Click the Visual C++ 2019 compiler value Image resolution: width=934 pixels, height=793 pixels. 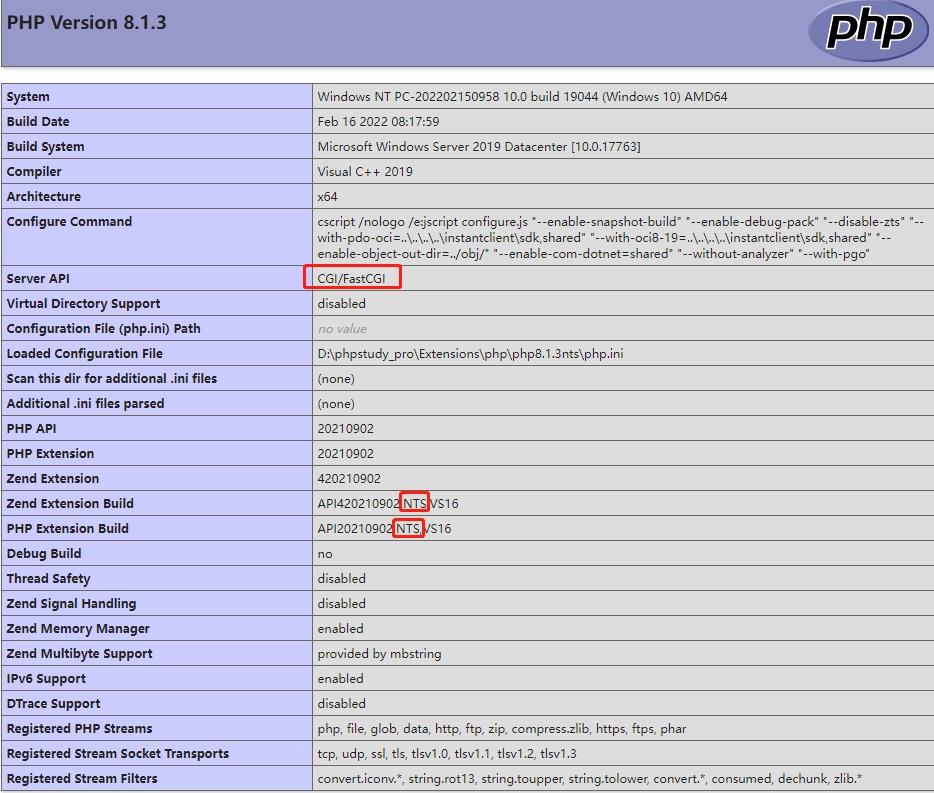365,171
